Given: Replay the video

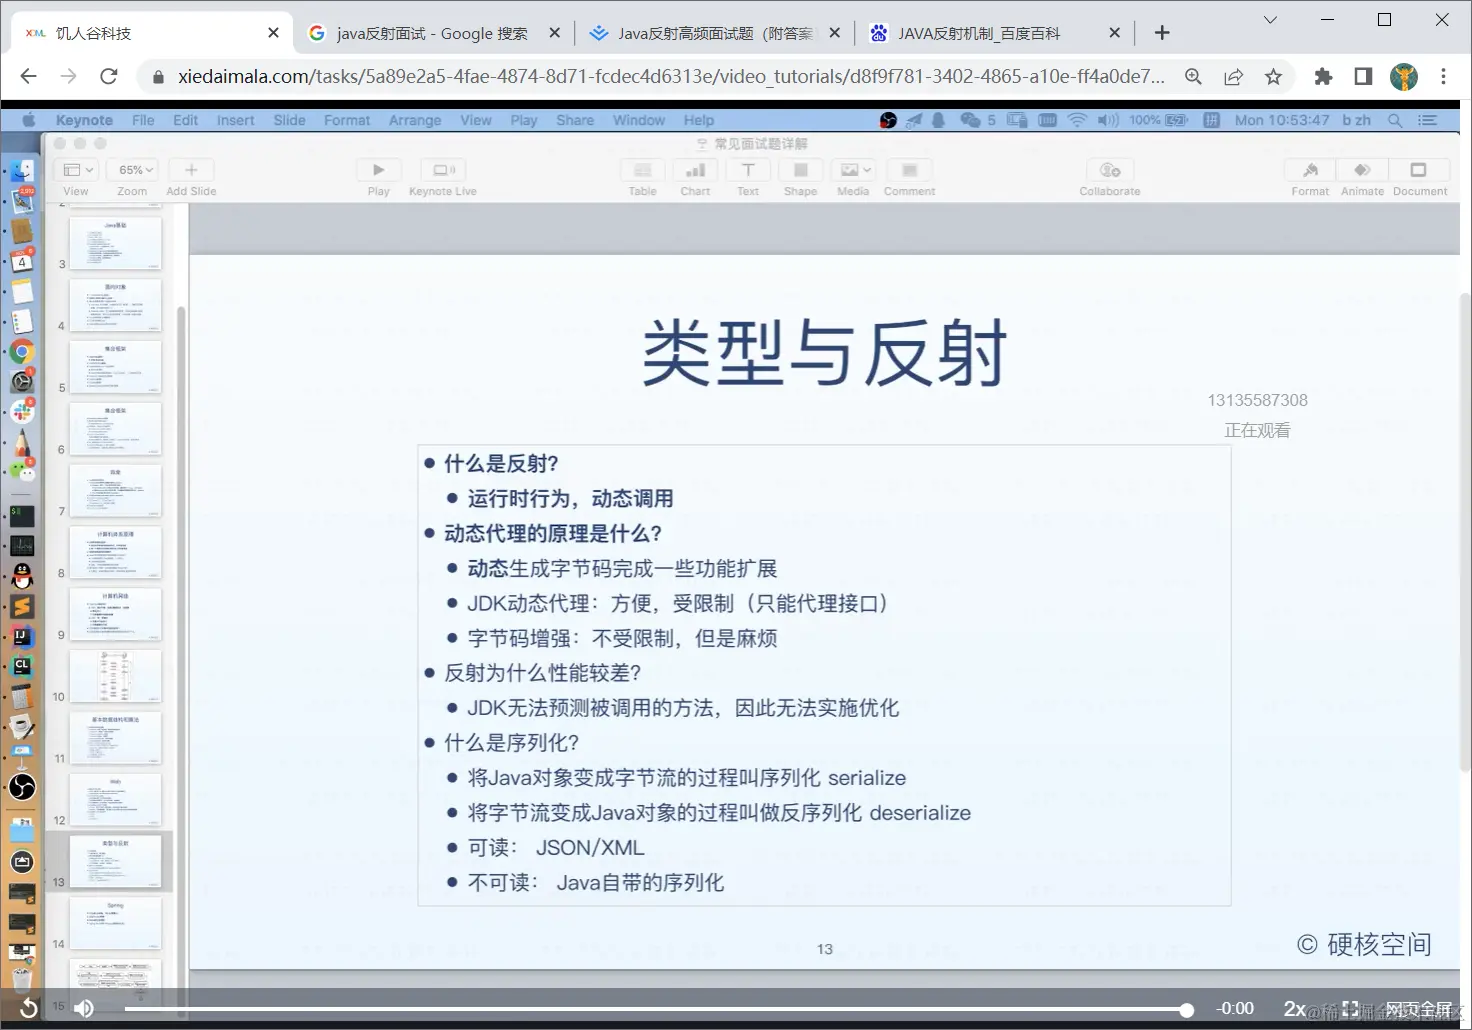Looking at the screenshot, I should pos(29,1009).
